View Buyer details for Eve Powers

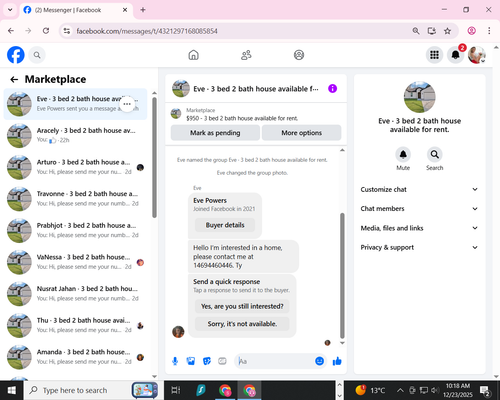(225, 225)
